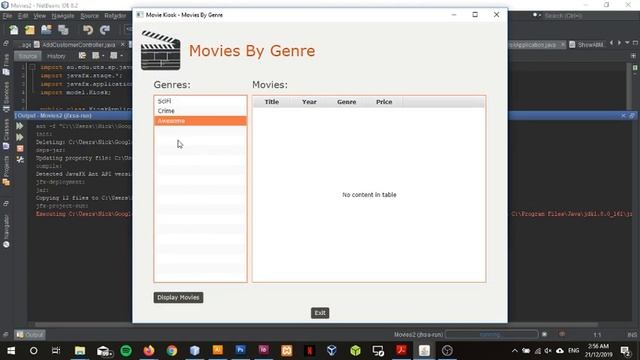Click the stop-task icon next to the progress bar
Viewport: 640px width, 360px height.
(544, 335)
